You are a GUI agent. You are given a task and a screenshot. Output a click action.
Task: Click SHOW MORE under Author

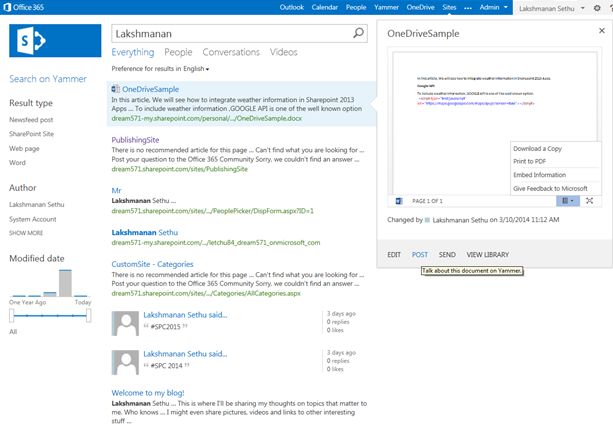click(26, 233)
